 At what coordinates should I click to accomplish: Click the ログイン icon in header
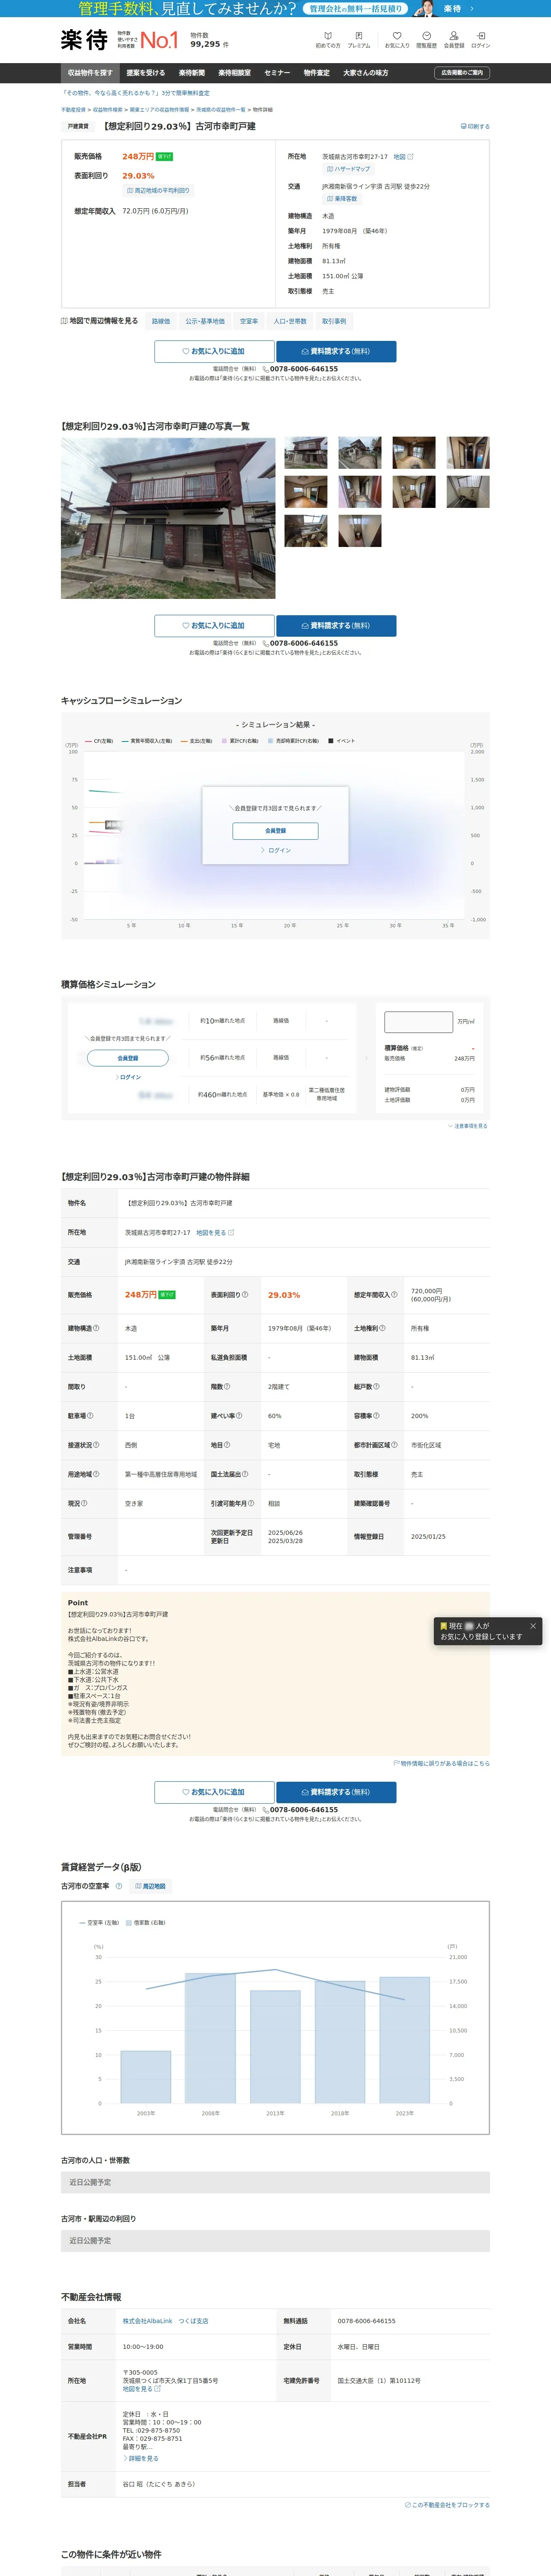(480, 40)
